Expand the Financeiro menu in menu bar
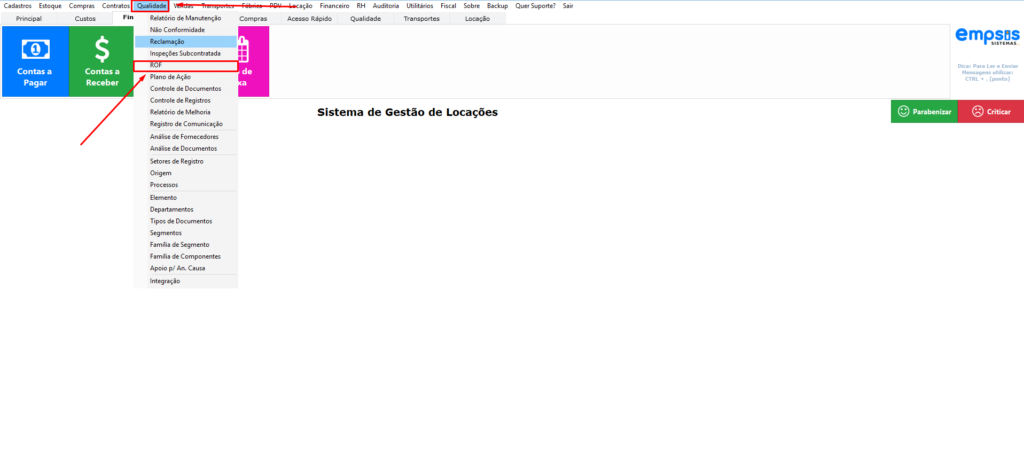Image resolution: width=1024 pixels, height=468 pixels. (334, 6)
